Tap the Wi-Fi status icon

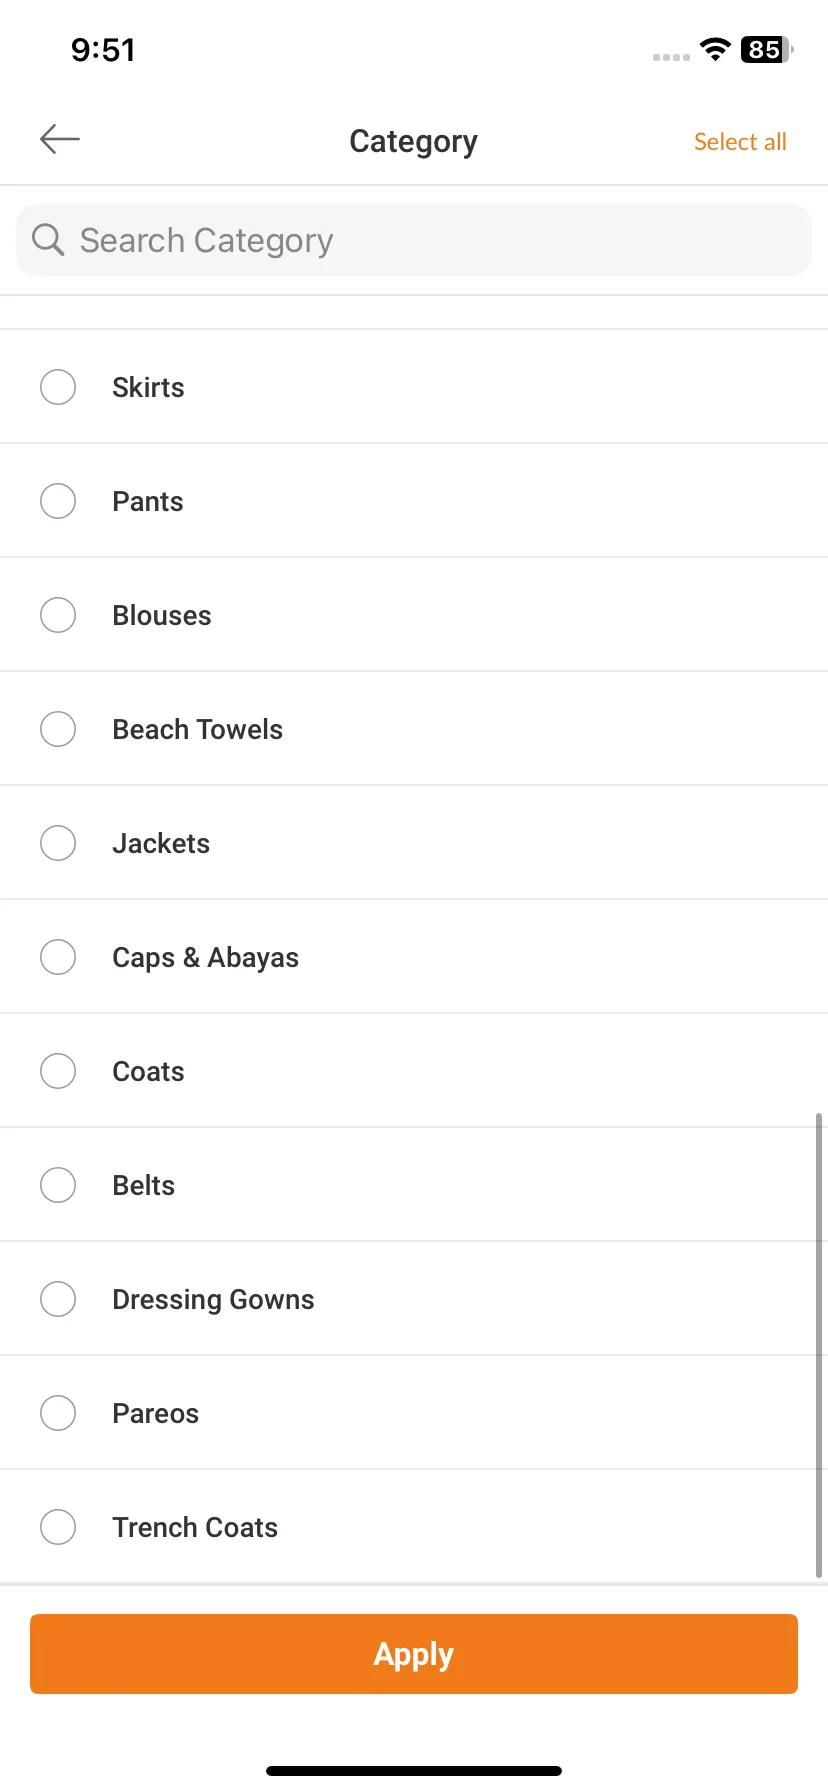click(x=715, y=49)
